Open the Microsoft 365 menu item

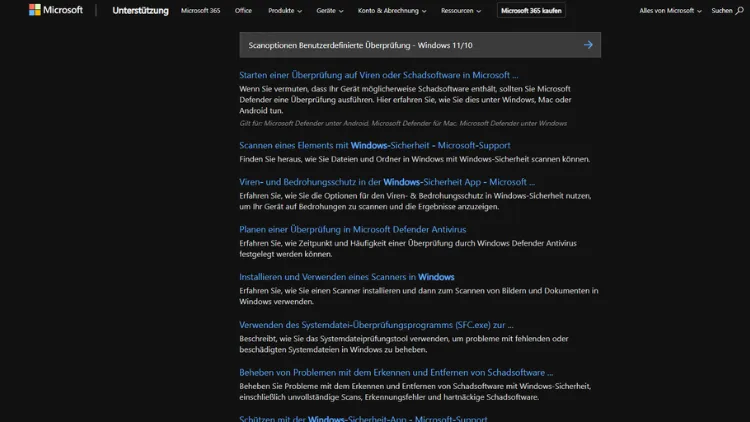200,11
